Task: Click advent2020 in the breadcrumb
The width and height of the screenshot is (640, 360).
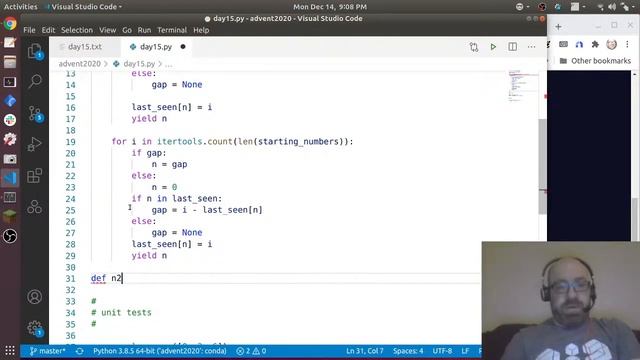Action: click(80, 64)
